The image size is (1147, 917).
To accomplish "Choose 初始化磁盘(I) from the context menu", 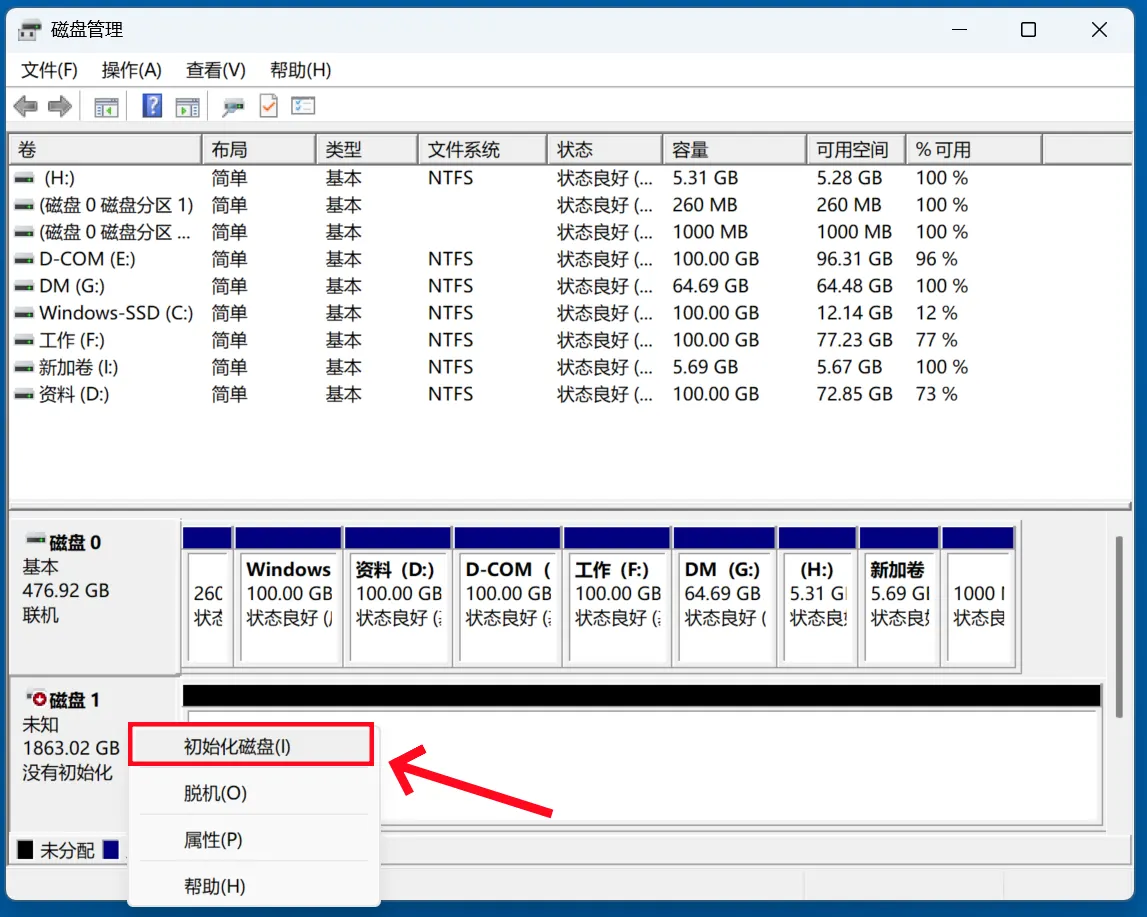I will coord(252,746).
